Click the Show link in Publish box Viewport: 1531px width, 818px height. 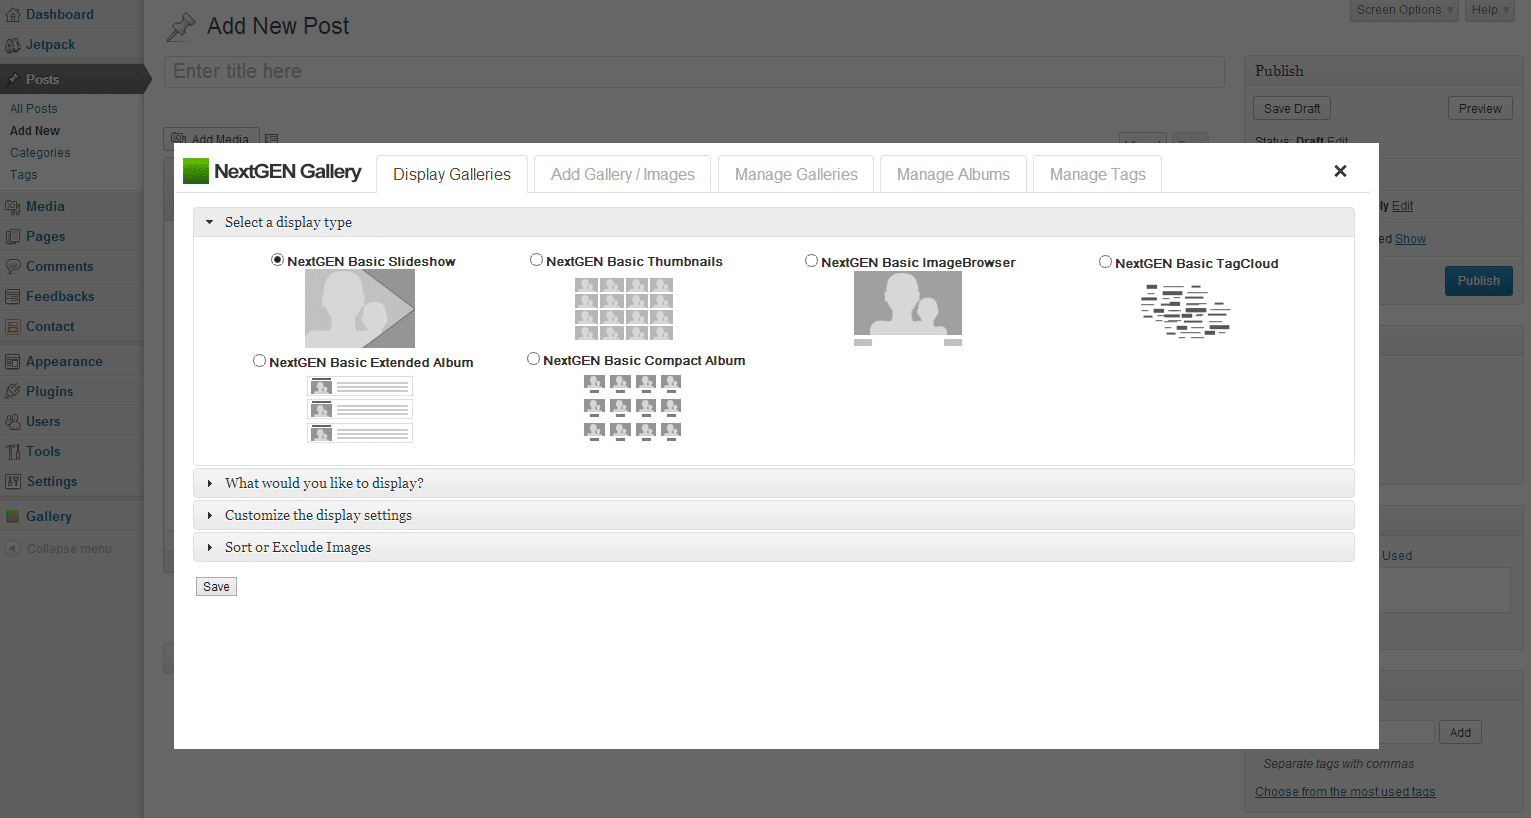click(x=1411, y=239)
